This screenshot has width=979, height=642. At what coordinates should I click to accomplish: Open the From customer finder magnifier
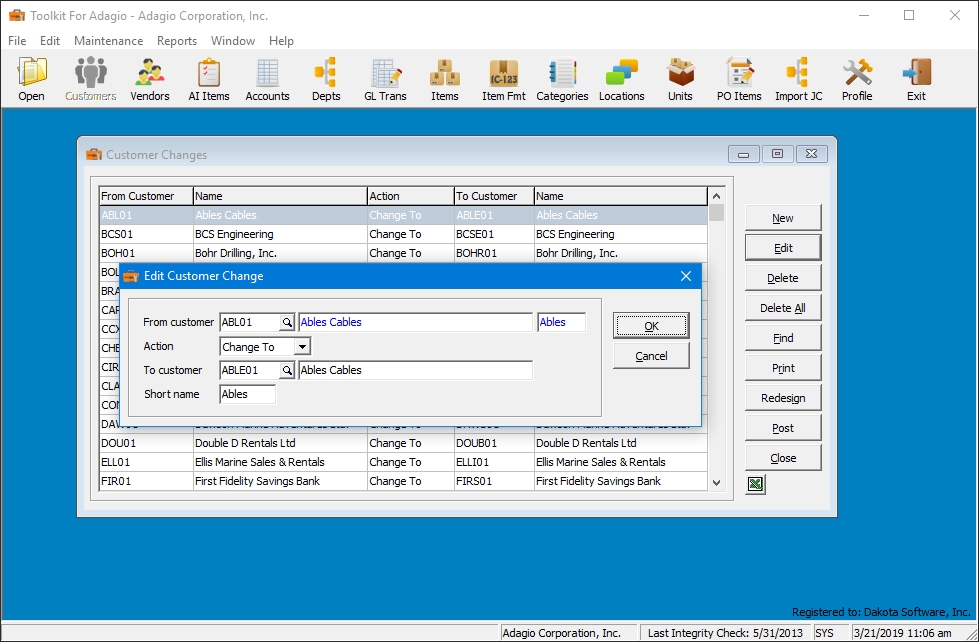(x=287, y=322)
